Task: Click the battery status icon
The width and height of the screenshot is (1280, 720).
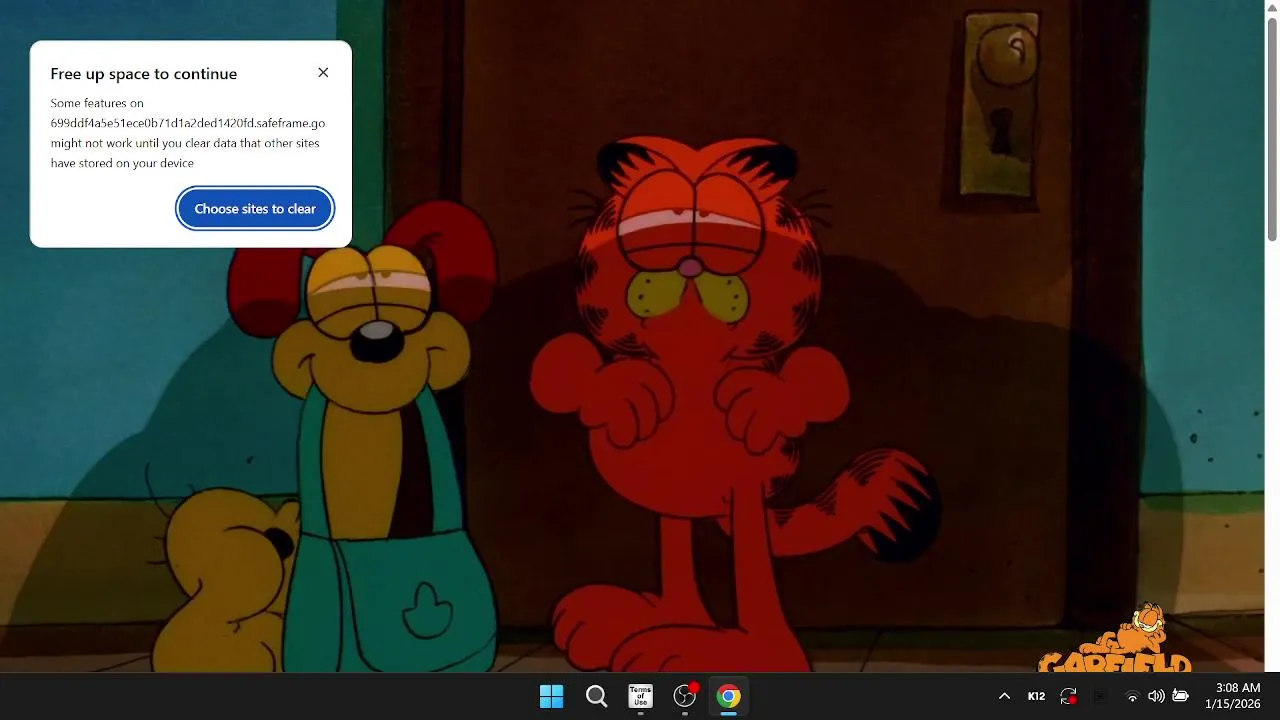Action: tap(1181, 696)
